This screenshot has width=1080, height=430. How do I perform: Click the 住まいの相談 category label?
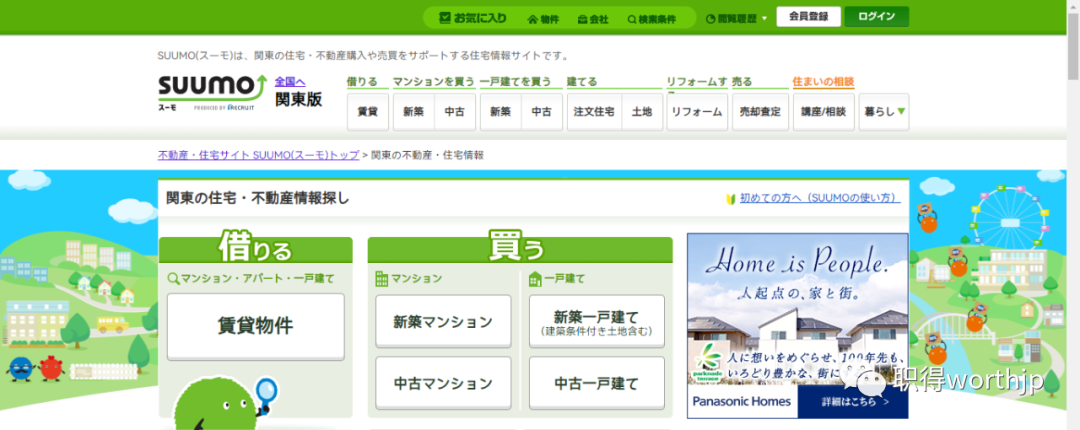tap(823, 81)
